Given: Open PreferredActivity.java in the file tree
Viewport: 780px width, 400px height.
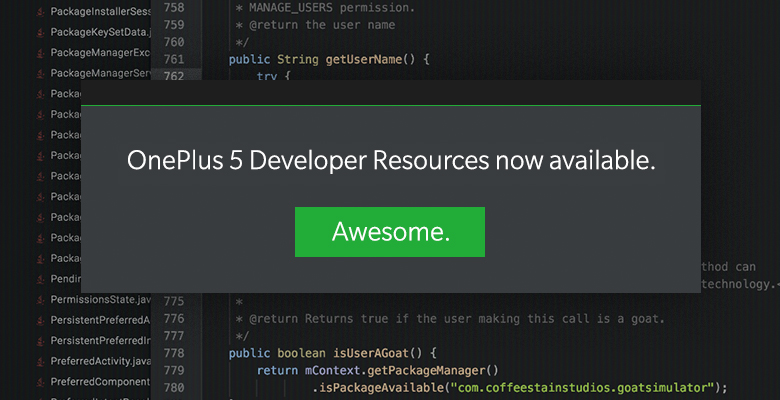Looking at the screenshot, I should [100, 361].
